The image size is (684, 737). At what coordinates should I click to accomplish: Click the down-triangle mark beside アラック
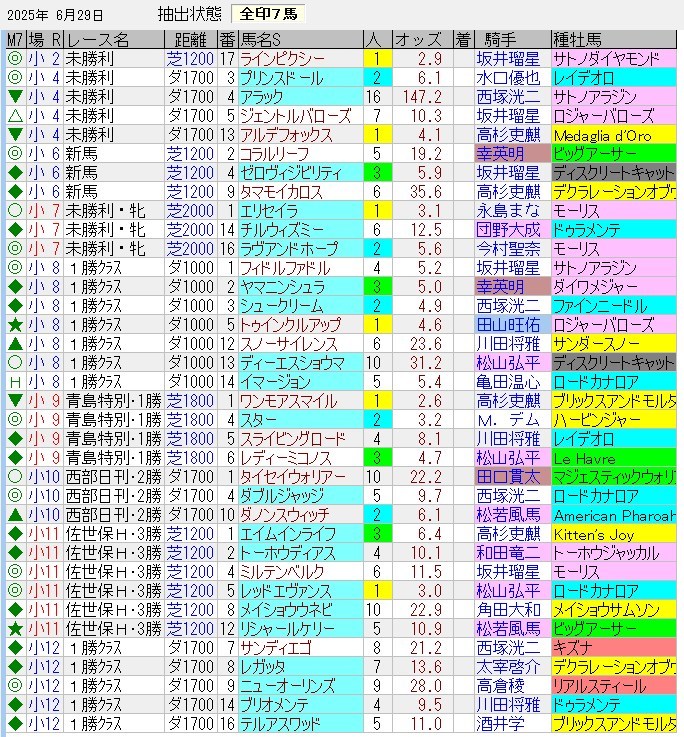pos(16,97)
